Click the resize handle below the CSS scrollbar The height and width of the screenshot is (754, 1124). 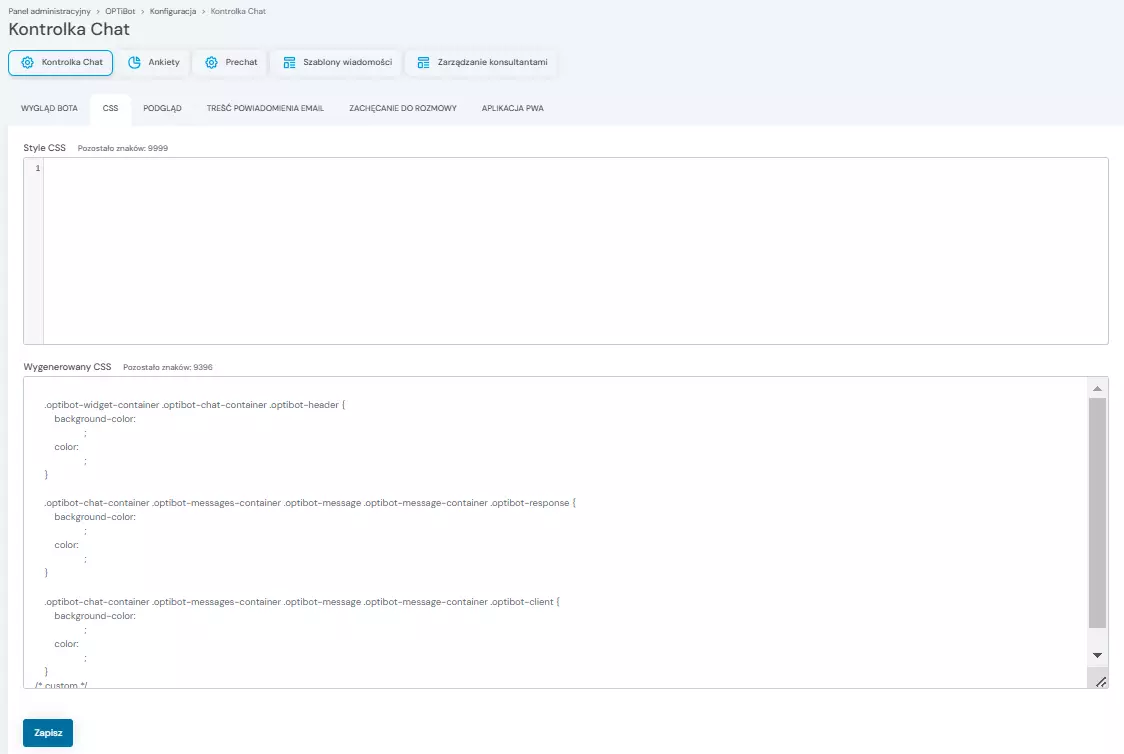[1101, 681]
